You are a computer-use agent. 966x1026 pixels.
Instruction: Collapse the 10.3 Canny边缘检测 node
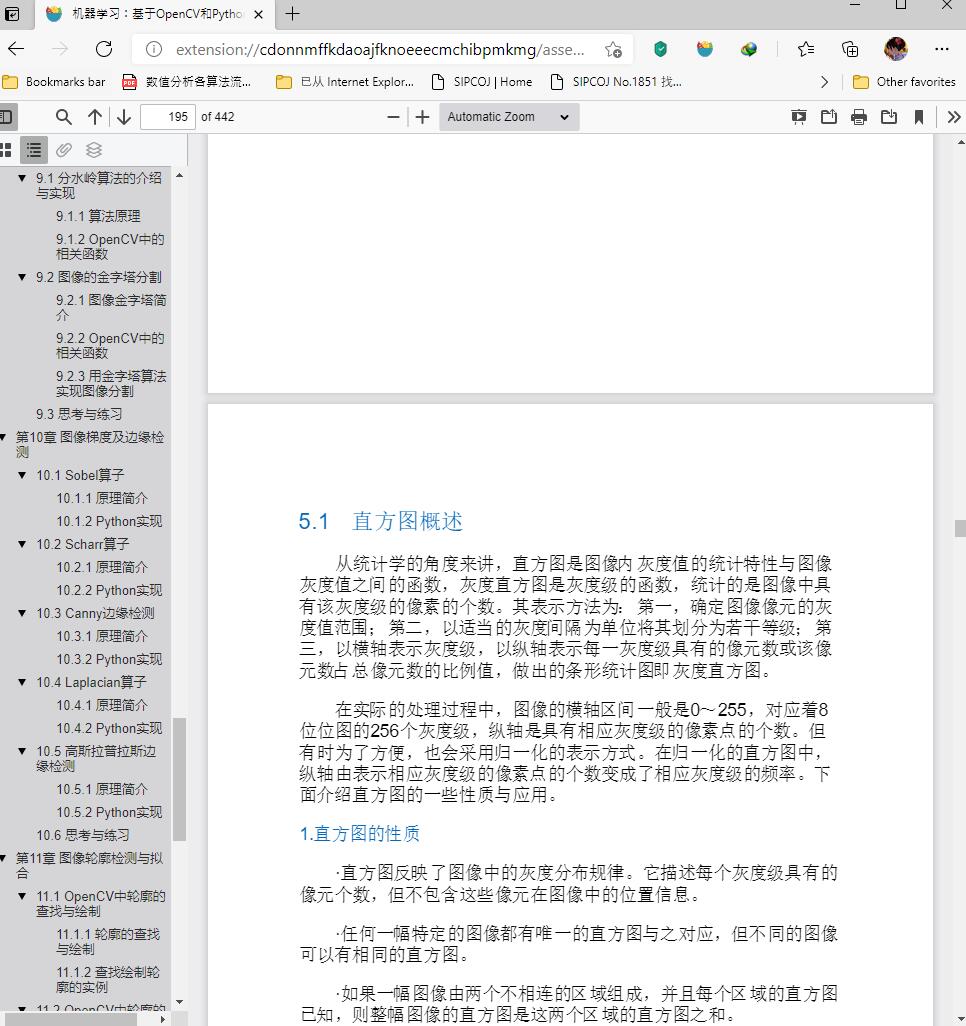tap(22, 613)
